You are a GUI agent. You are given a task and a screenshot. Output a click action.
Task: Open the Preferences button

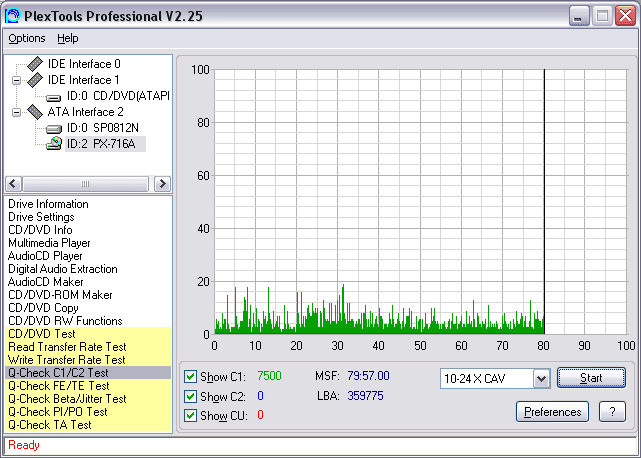[552, 412]
